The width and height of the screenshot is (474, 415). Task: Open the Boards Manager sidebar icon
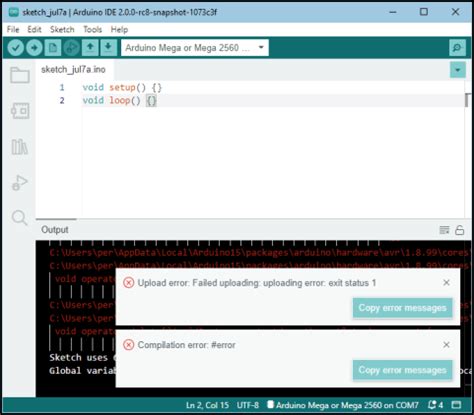20,111
